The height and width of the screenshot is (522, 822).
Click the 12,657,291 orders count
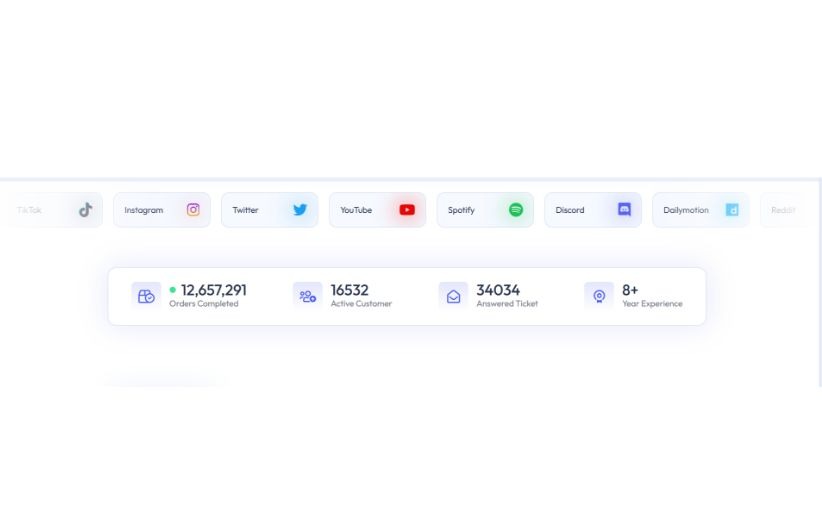(214, 290)
